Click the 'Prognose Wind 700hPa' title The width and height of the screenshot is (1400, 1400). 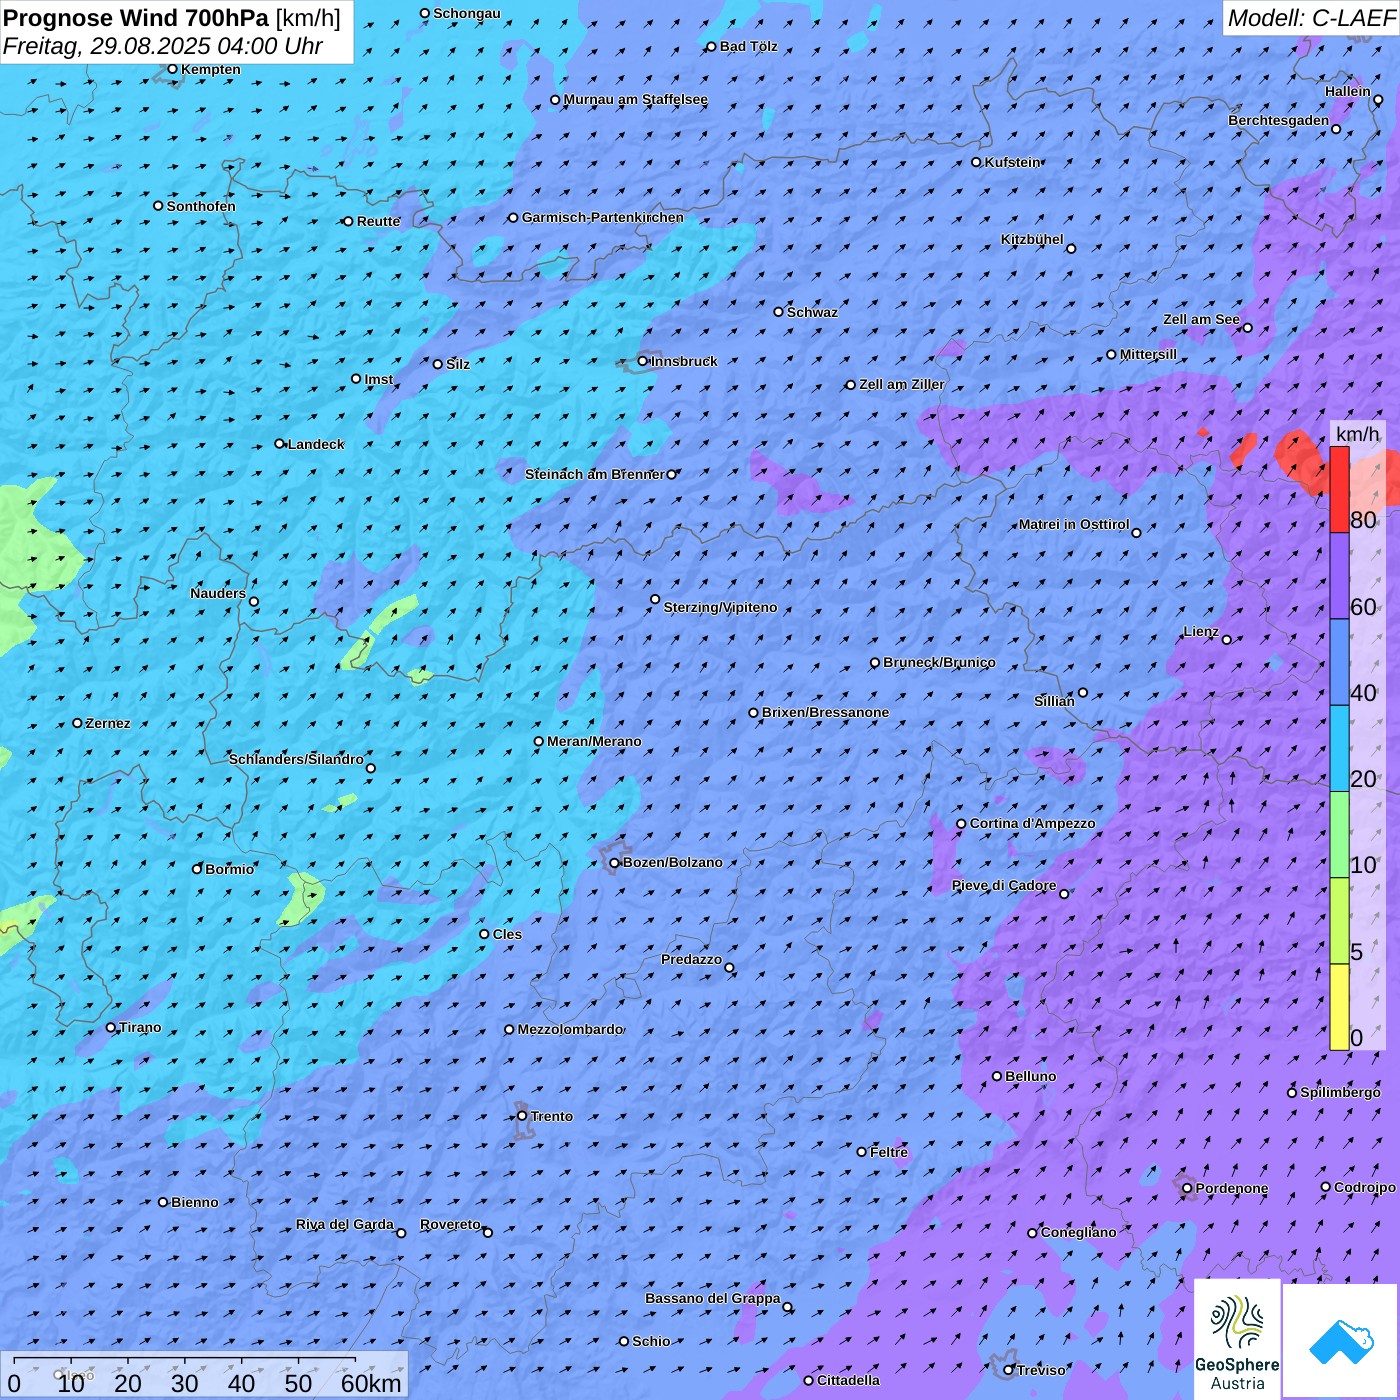coord(136,18)
